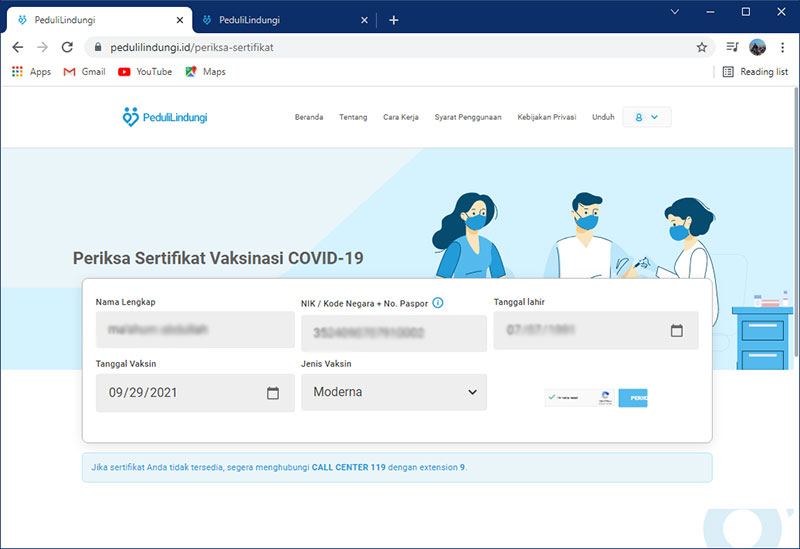800x549 pixels.
Task: Open Cara Kerja menu item
Action: pyautogui.click(x=401, y=117)
